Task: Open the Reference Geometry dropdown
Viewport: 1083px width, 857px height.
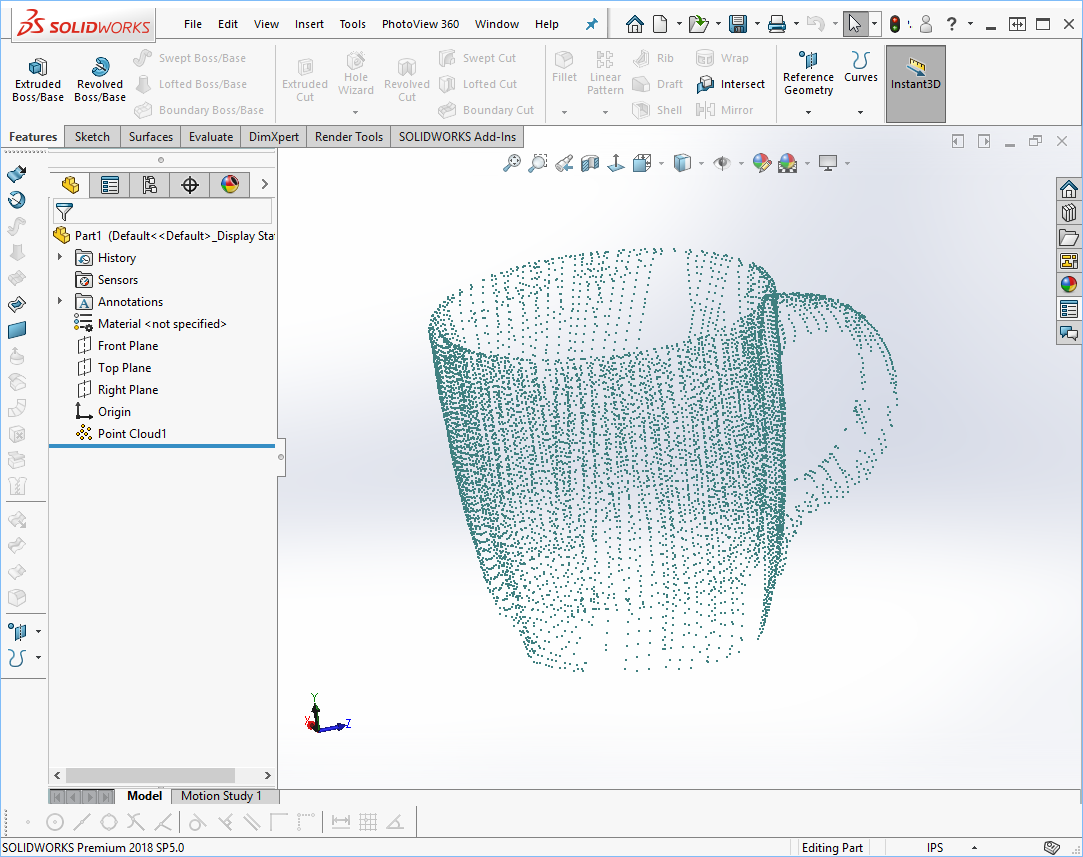Action: [808, 112]
